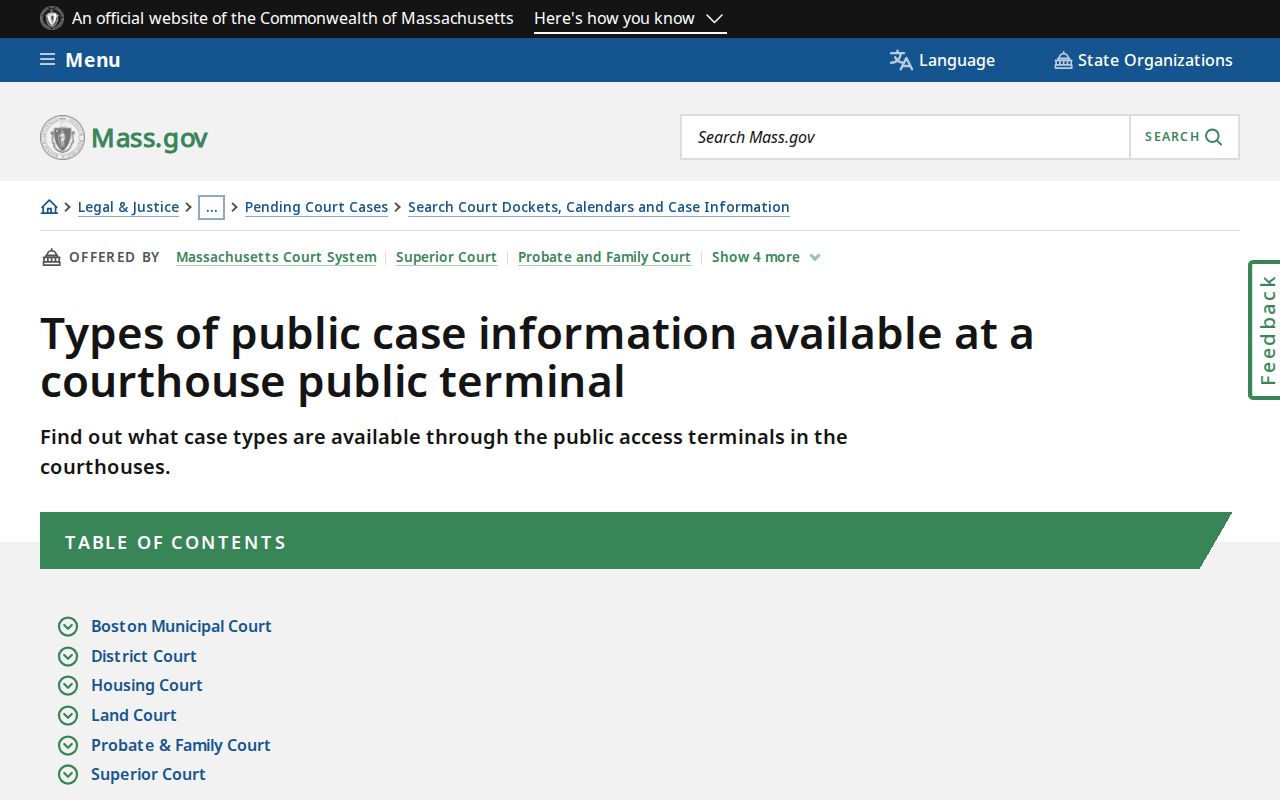1280x800 pixels.
Task: Follow the Pending Court Cases breadcrumb
Action: (x=316, y=207)
